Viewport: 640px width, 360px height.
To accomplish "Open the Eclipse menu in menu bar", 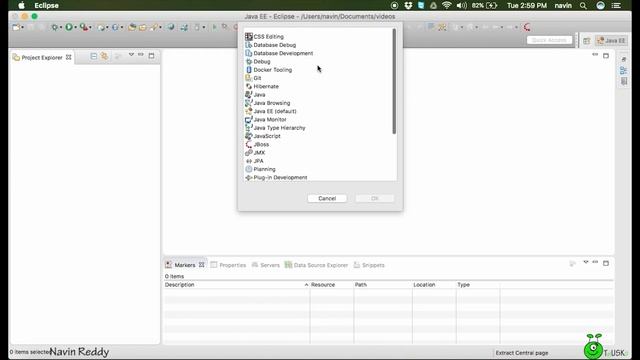I will tap(47, 5).
